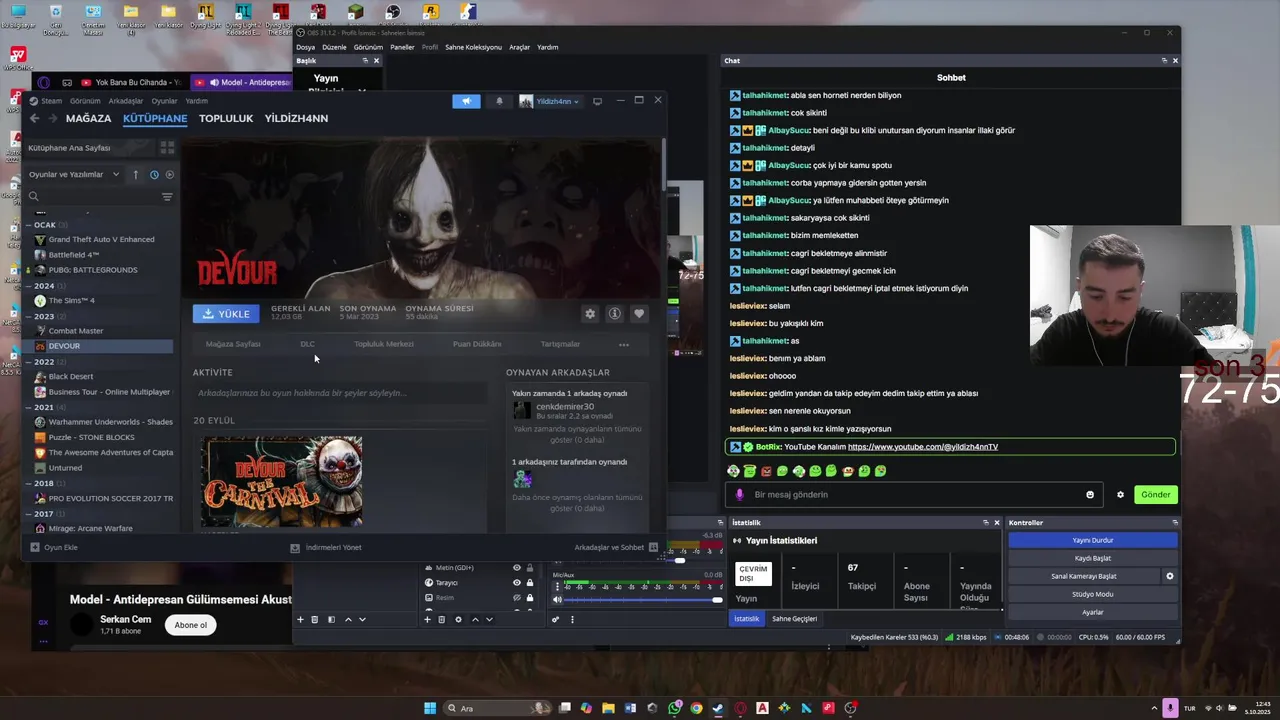The image size is (1280, 720).
Task: Open YouTube channel link in chat
Action: 922,447
